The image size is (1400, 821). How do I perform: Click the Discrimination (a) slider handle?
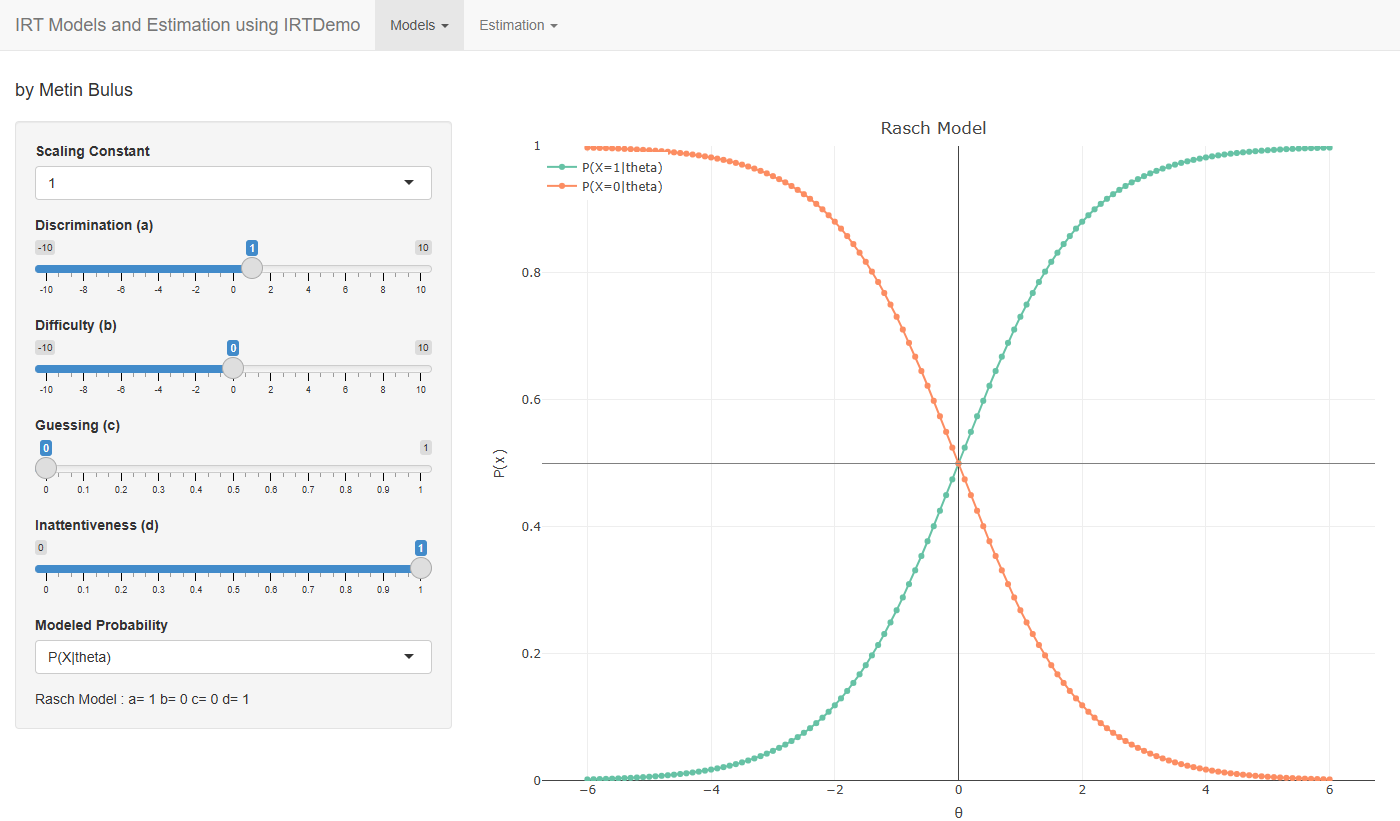tap(252, 268)
